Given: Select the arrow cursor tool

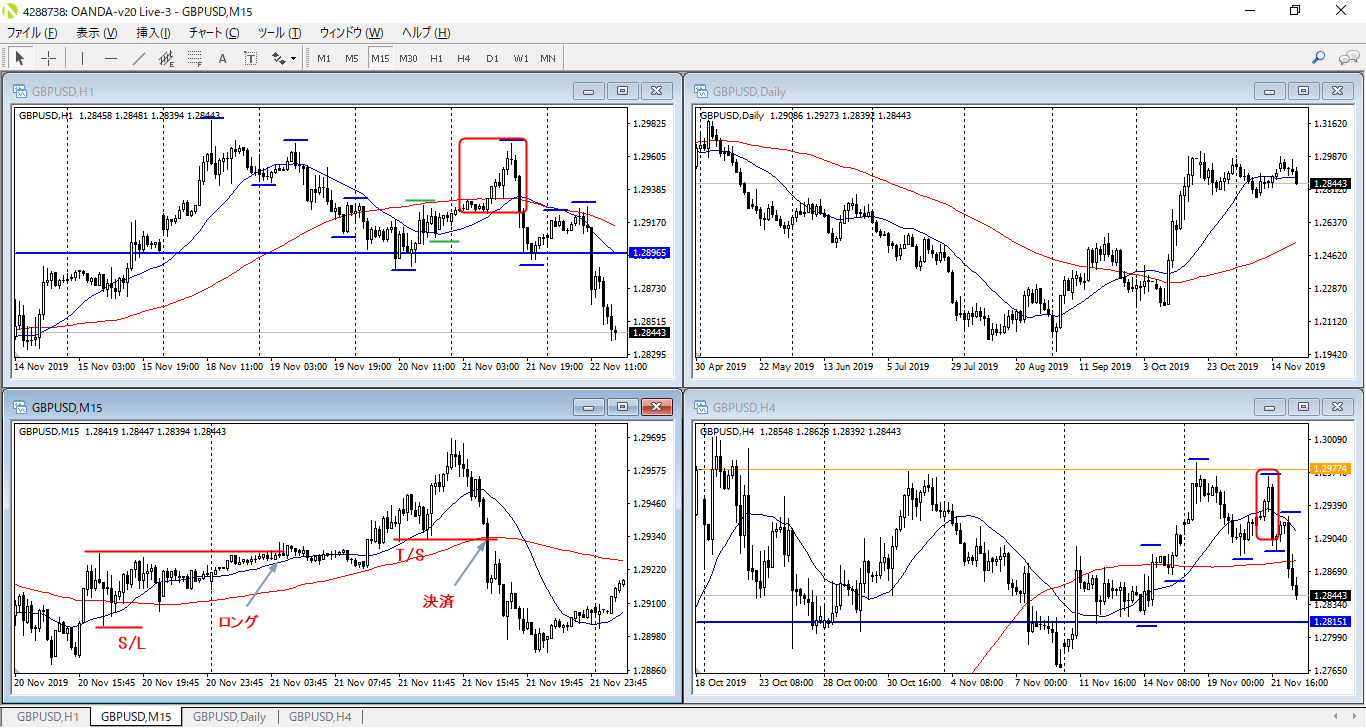Looking at the screenshot, I should pos(20,58).
